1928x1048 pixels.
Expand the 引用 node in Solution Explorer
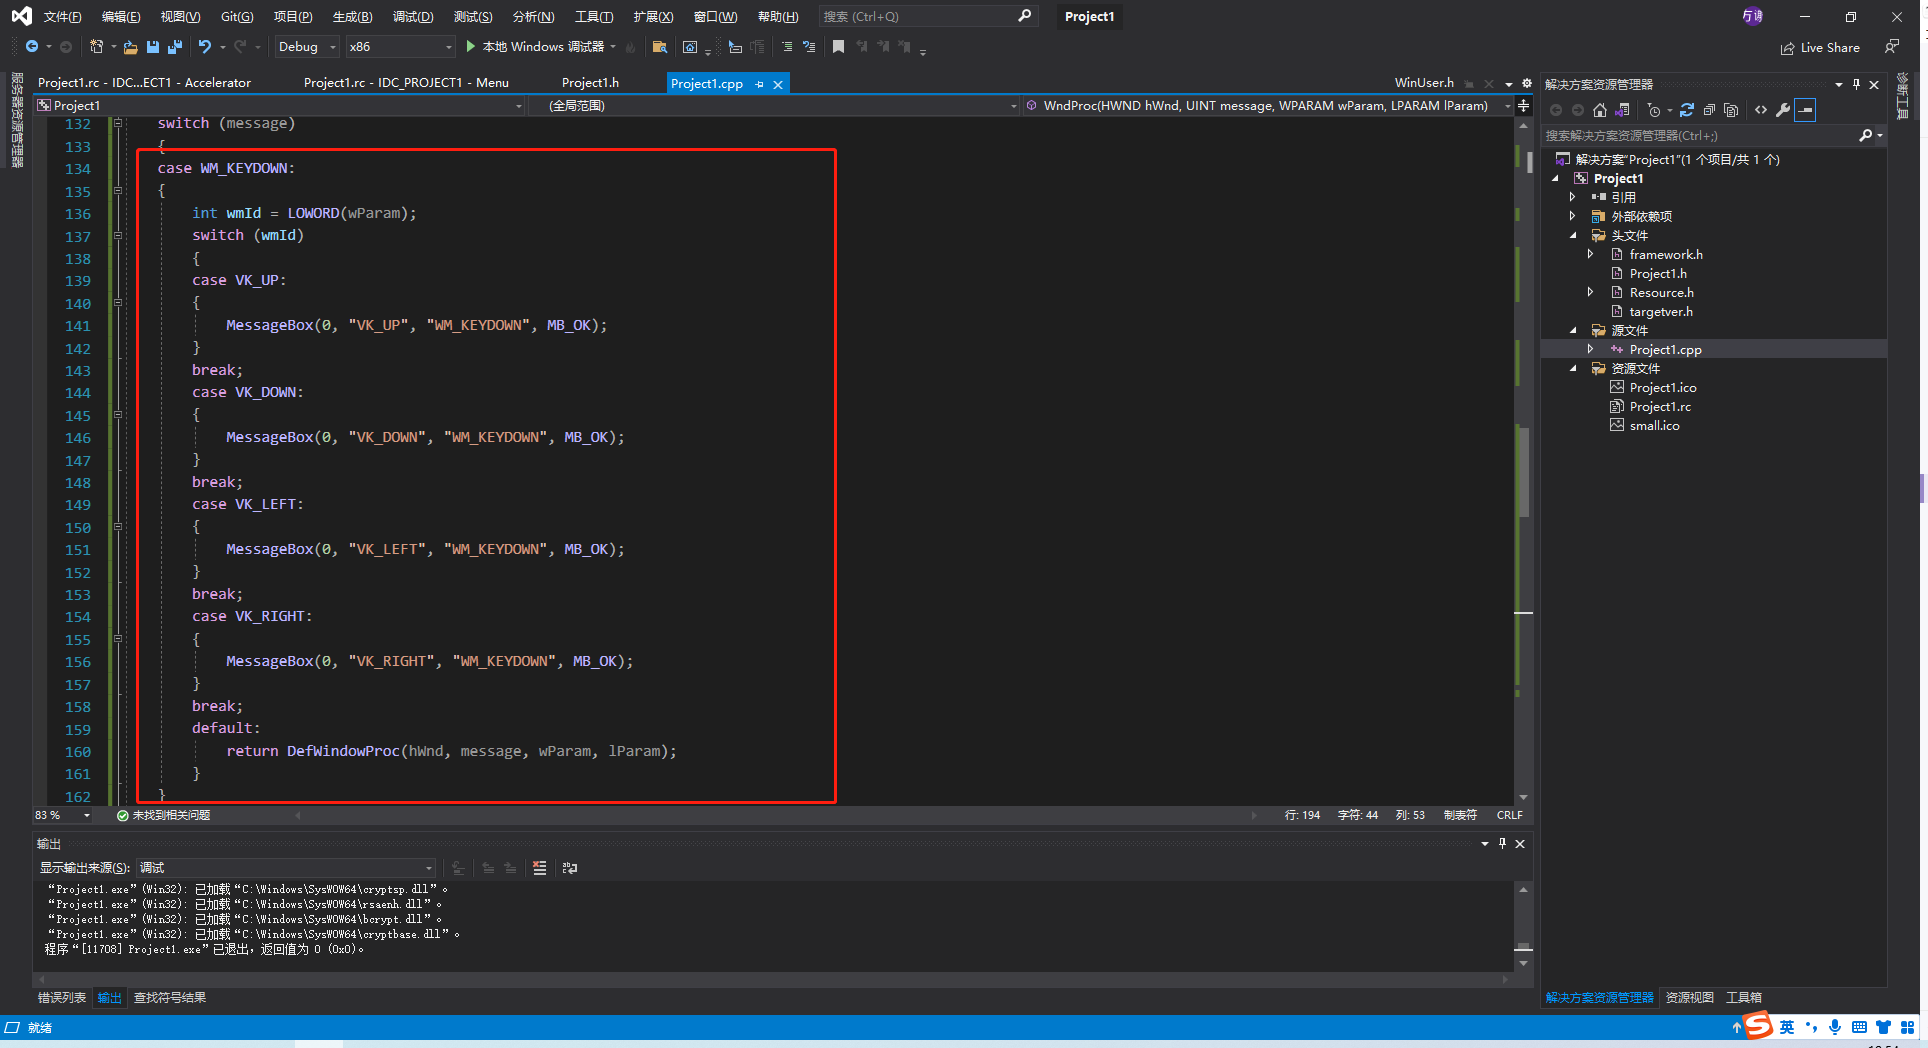(x=1573, y=198)
